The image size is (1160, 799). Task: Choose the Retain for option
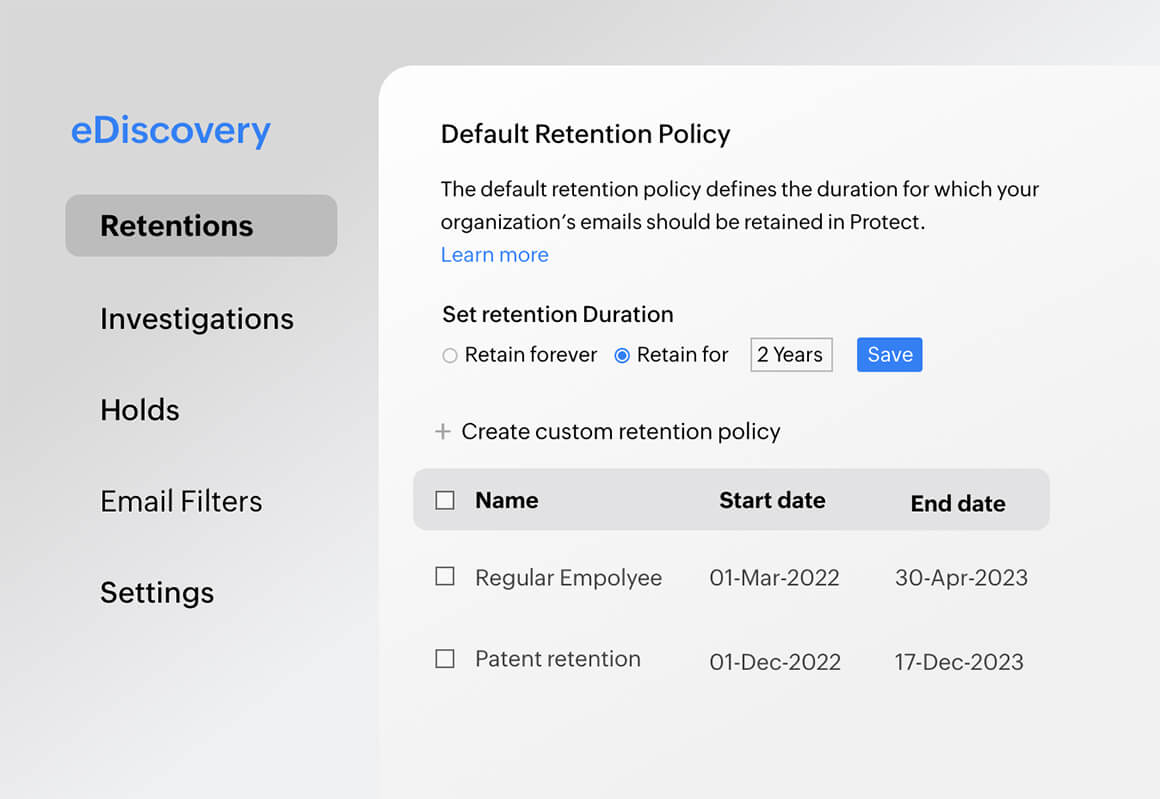pyautogui.click(x=622, y=355)
